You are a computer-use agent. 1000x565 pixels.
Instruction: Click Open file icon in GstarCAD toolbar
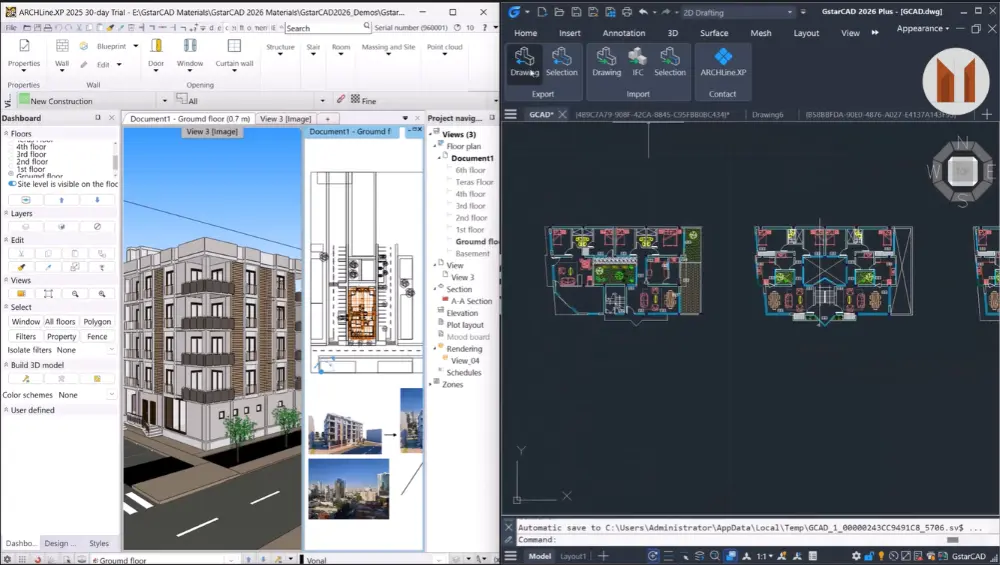pos(559,11)
